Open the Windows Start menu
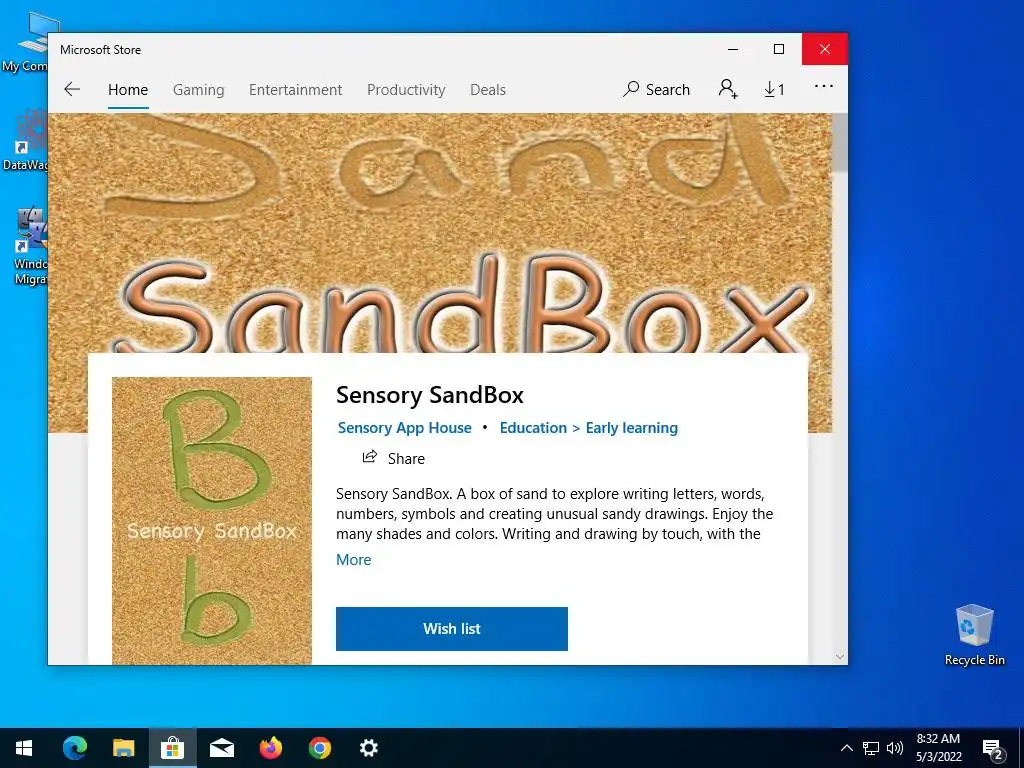 coord(24,748)
